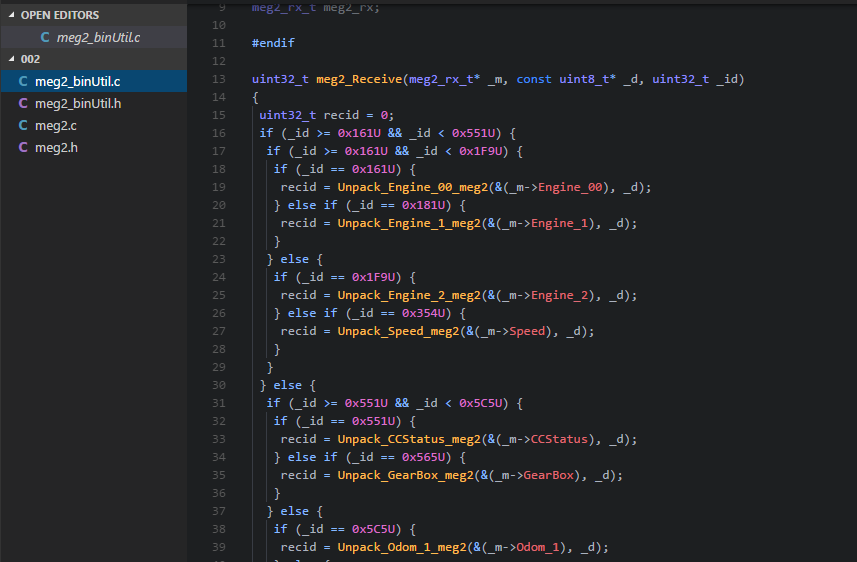Click Unpack_GearBox_meg2 call
Image resolution: width=857 pixels, height=562 pixels.
click(x=406, y=475)
